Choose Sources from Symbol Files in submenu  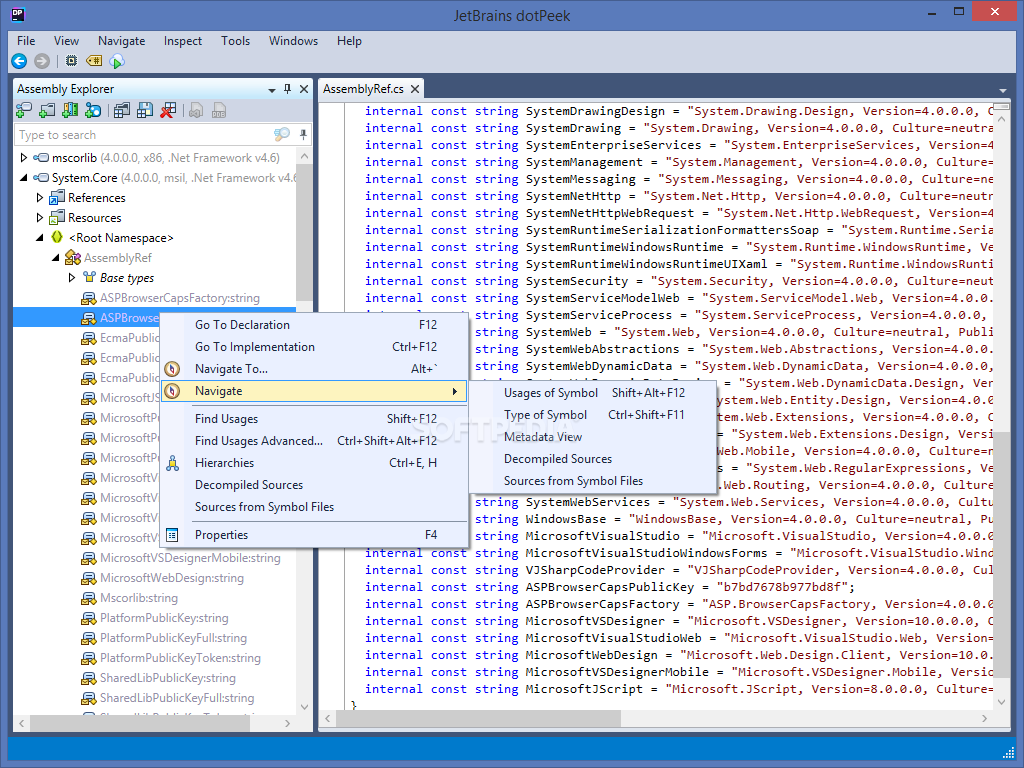593,481
